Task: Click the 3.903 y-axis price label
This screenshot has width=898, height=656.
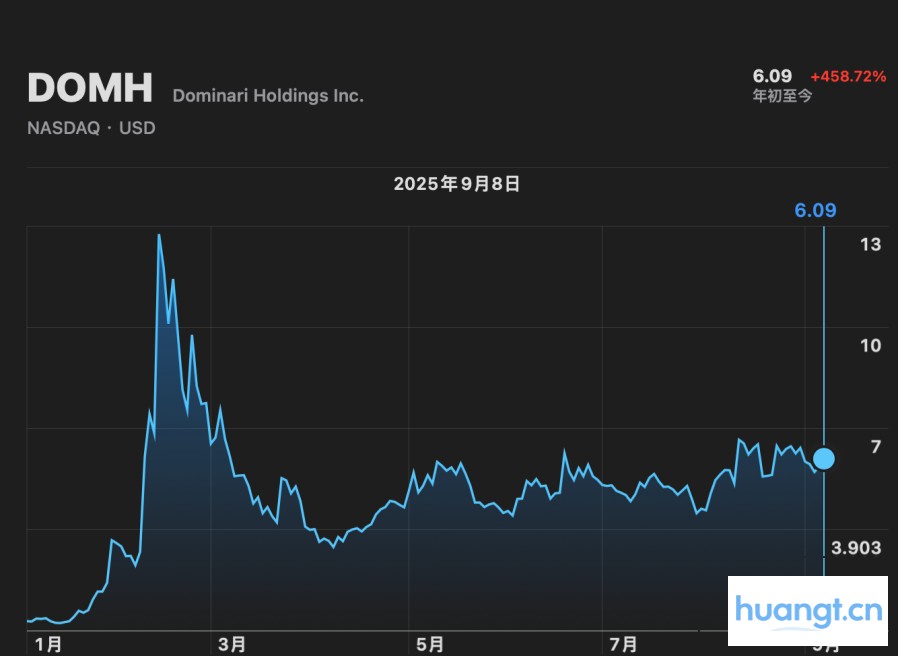Action: [857, 547]
